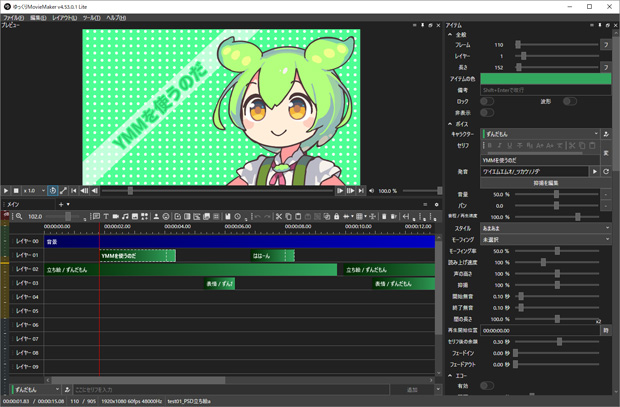Click the button at right of 長さ slider
Image resolution: width=620 pixels, height=407 pixels.
point(606,67)
